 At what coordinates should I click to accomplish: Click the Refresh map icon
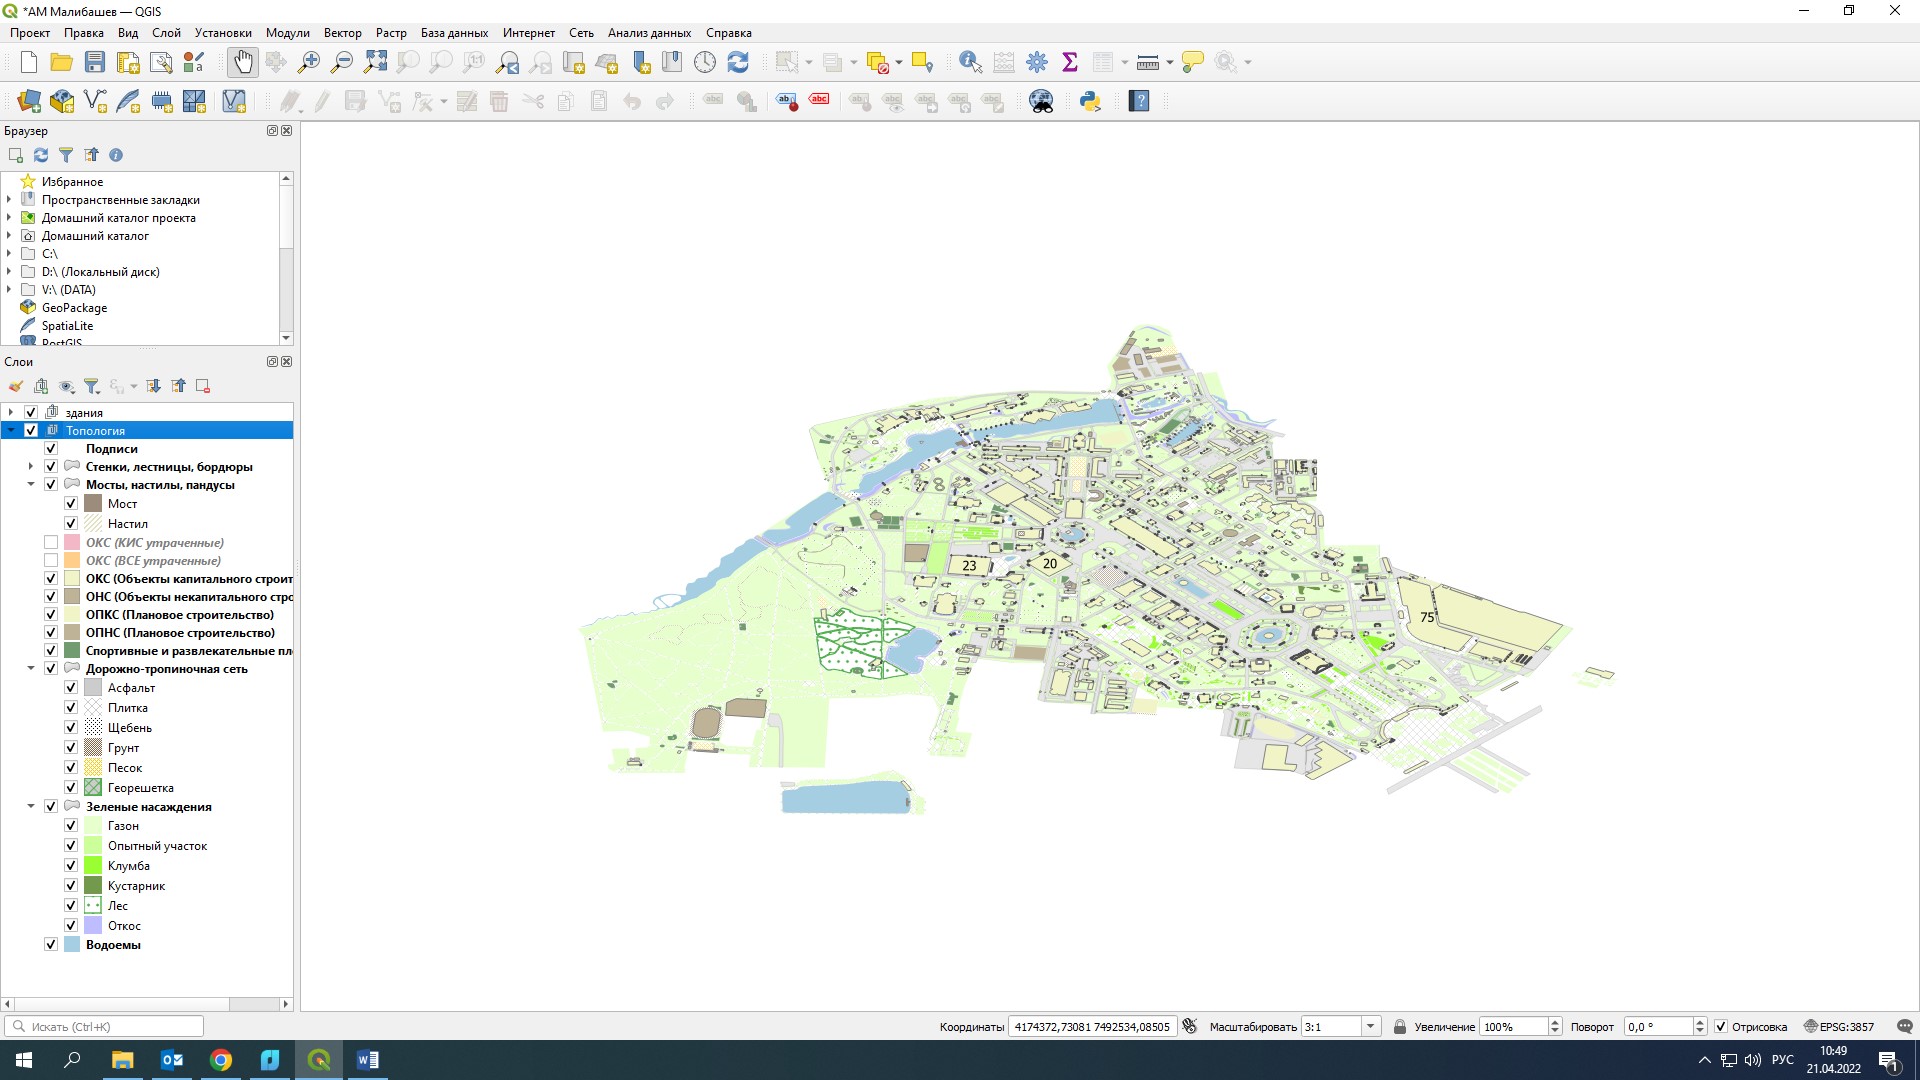coord(738,62)
